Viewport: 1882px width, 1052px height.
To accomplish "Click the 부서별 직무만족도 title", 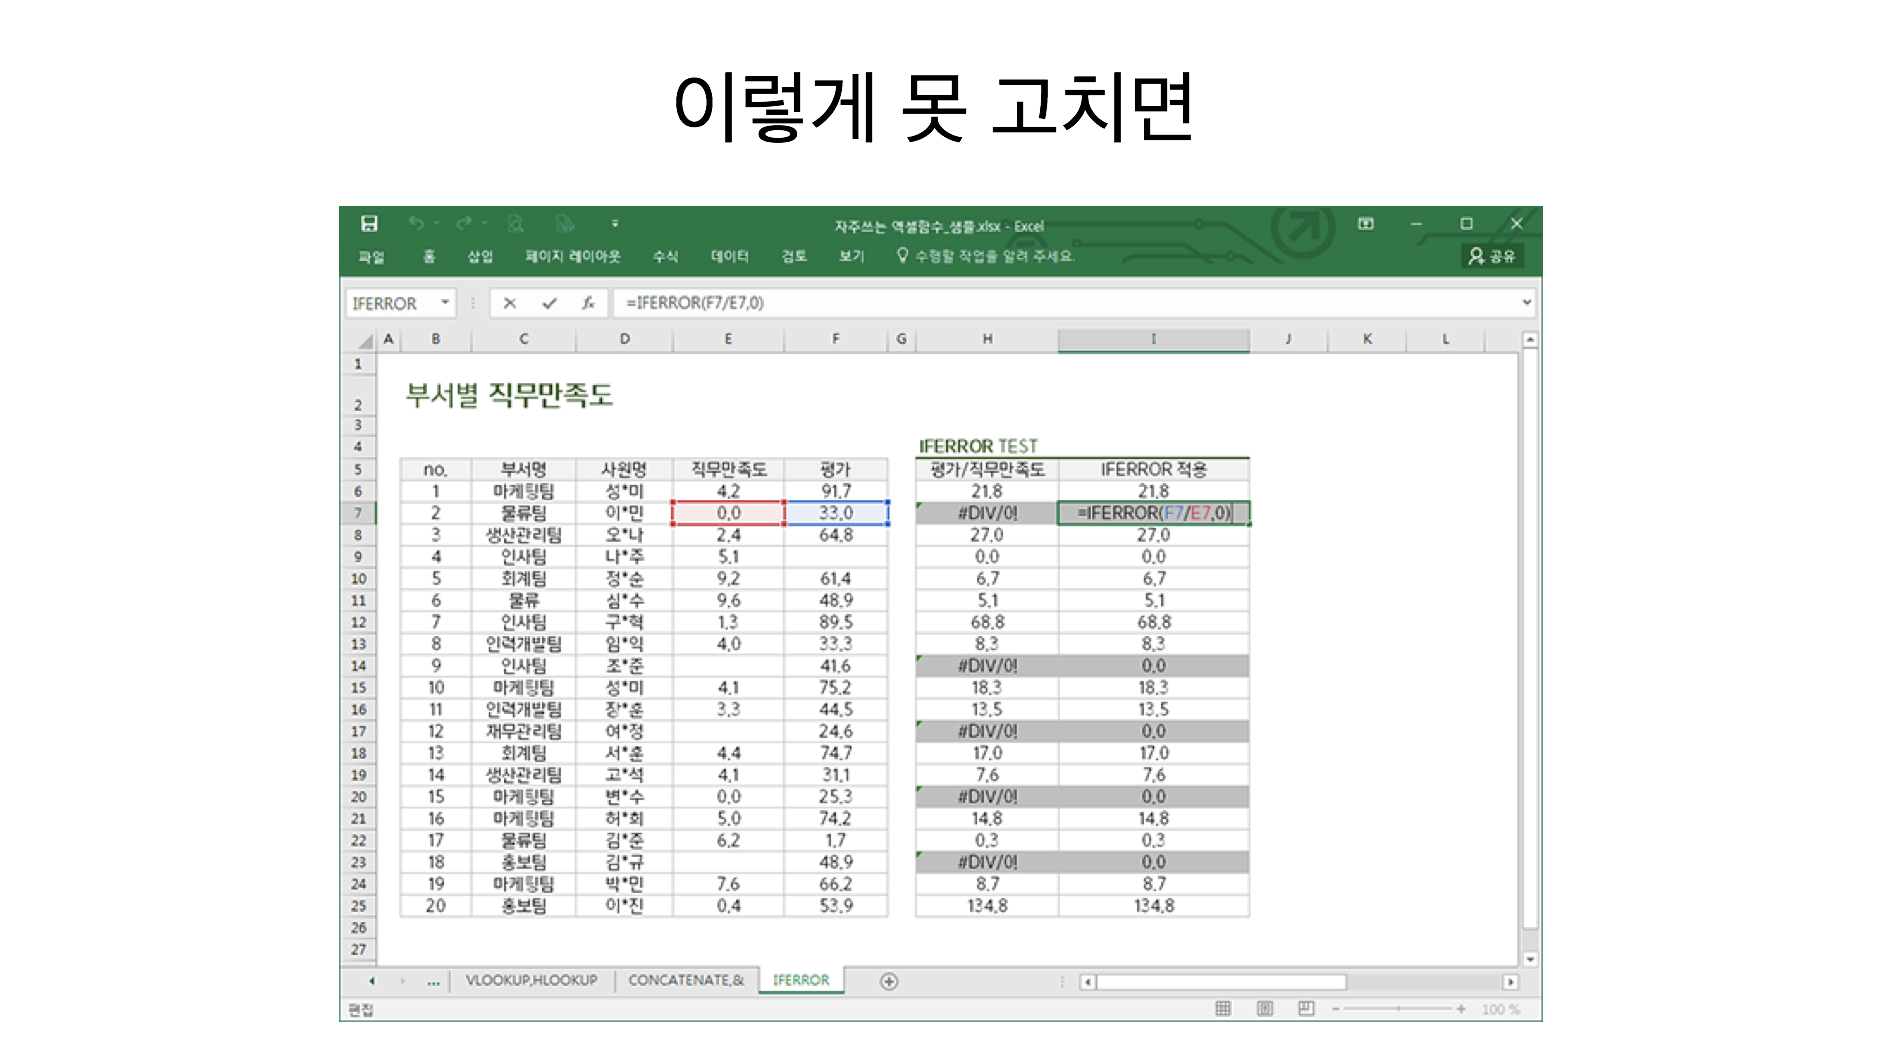I will click(509, 395).
